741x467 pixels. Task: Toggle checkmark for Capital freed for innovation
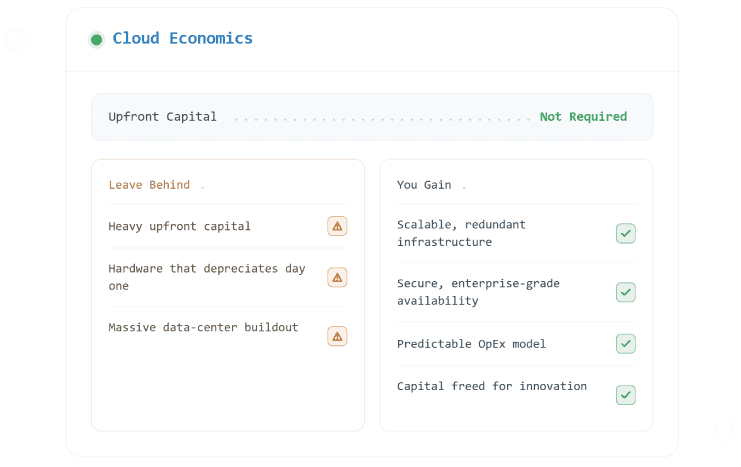tap(626, 395)
